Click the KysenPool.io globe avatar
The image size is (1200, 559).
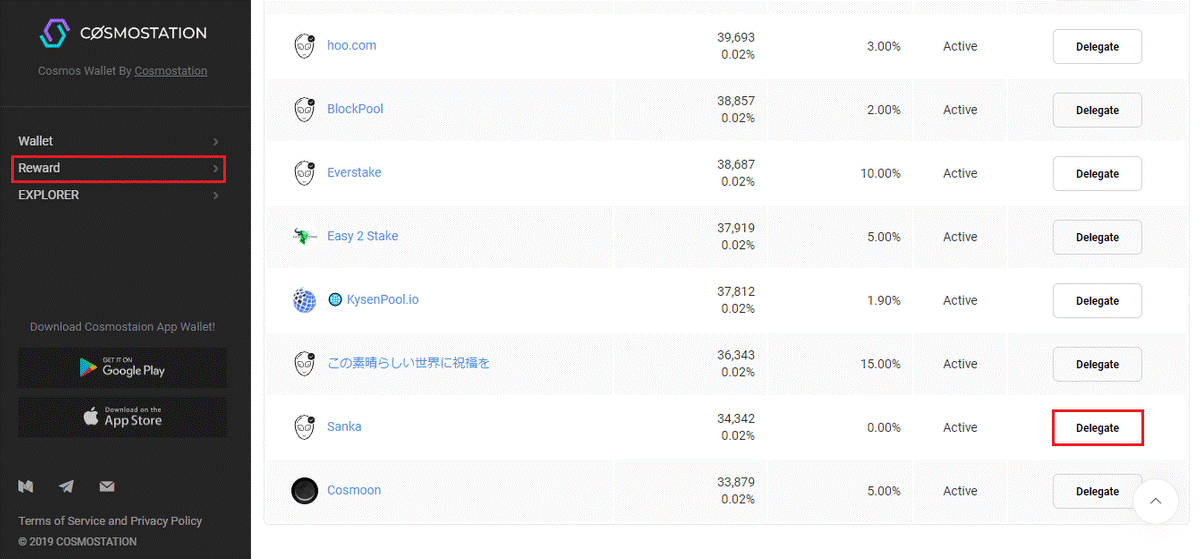(x=304, y=300)
